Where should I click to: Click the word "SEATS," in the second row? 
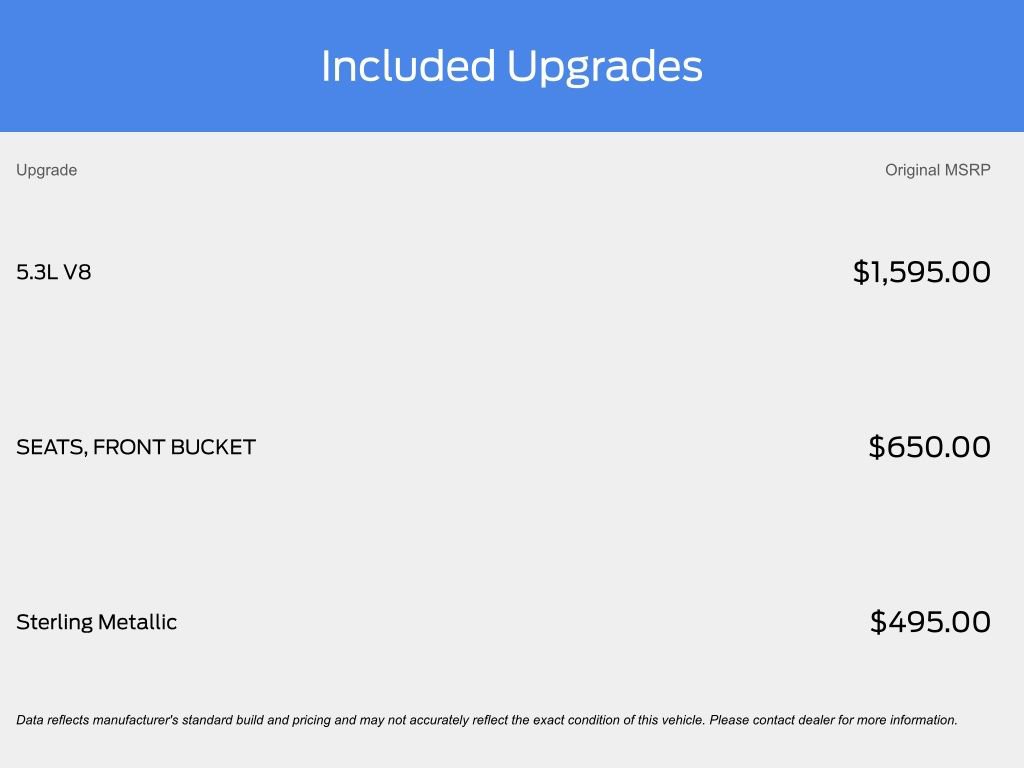50,447
